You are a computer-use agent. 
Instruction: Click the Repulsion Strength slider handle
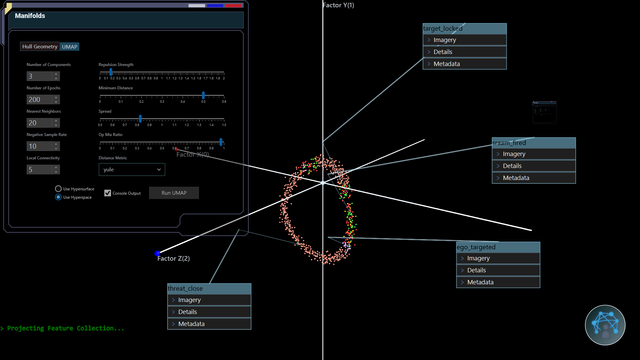pos(111,72)
